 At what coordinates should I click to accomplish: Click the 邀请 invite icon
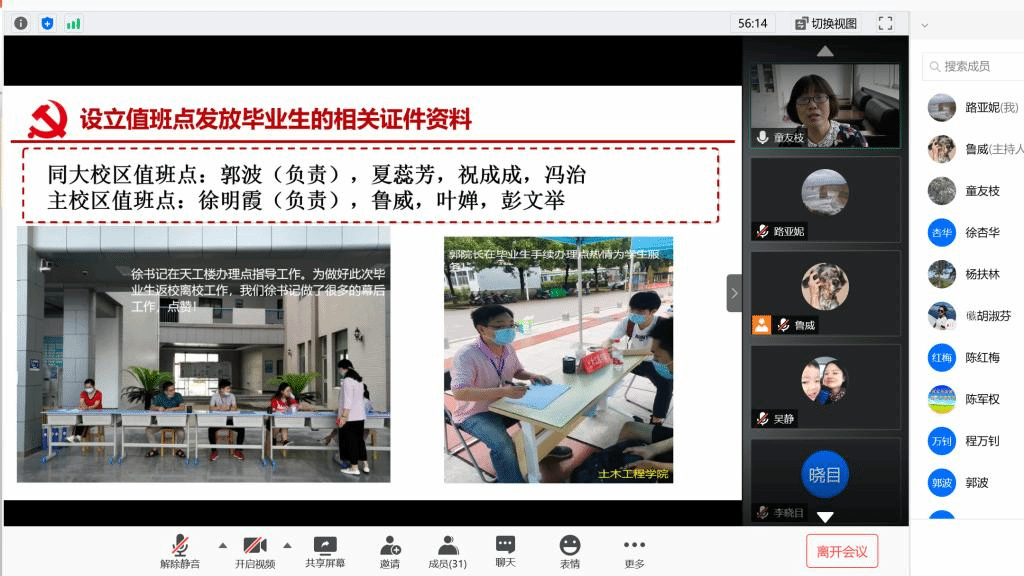390,551
